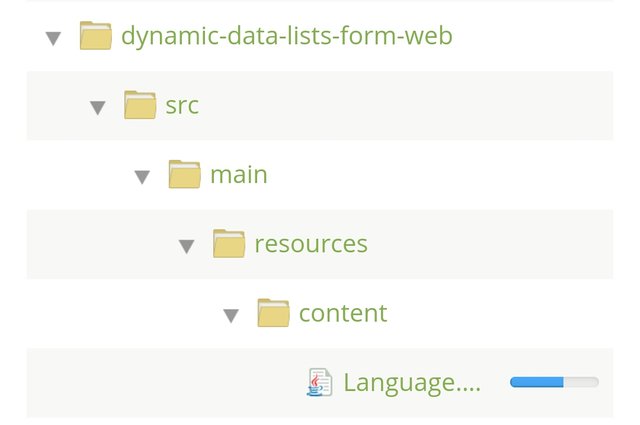The height and width of the screenshot is (425, 640).
Task: Collapse the src folder arrow
Action: 97,107
